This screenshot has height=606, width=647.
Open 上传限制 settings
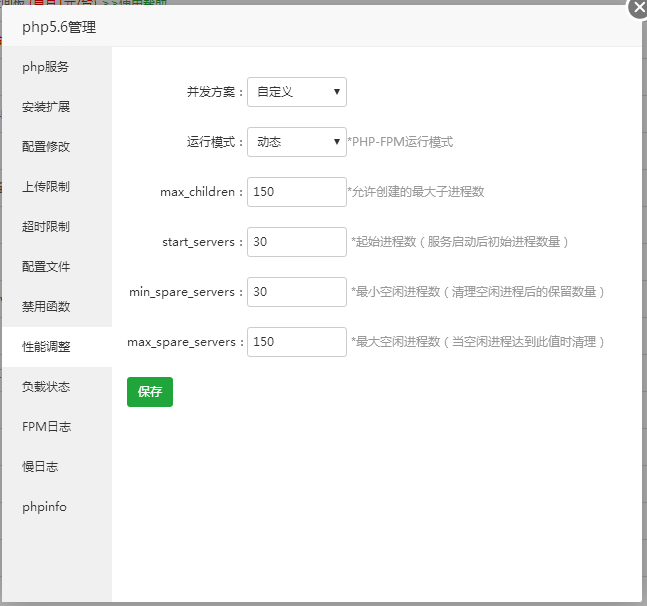coord(57,187)
